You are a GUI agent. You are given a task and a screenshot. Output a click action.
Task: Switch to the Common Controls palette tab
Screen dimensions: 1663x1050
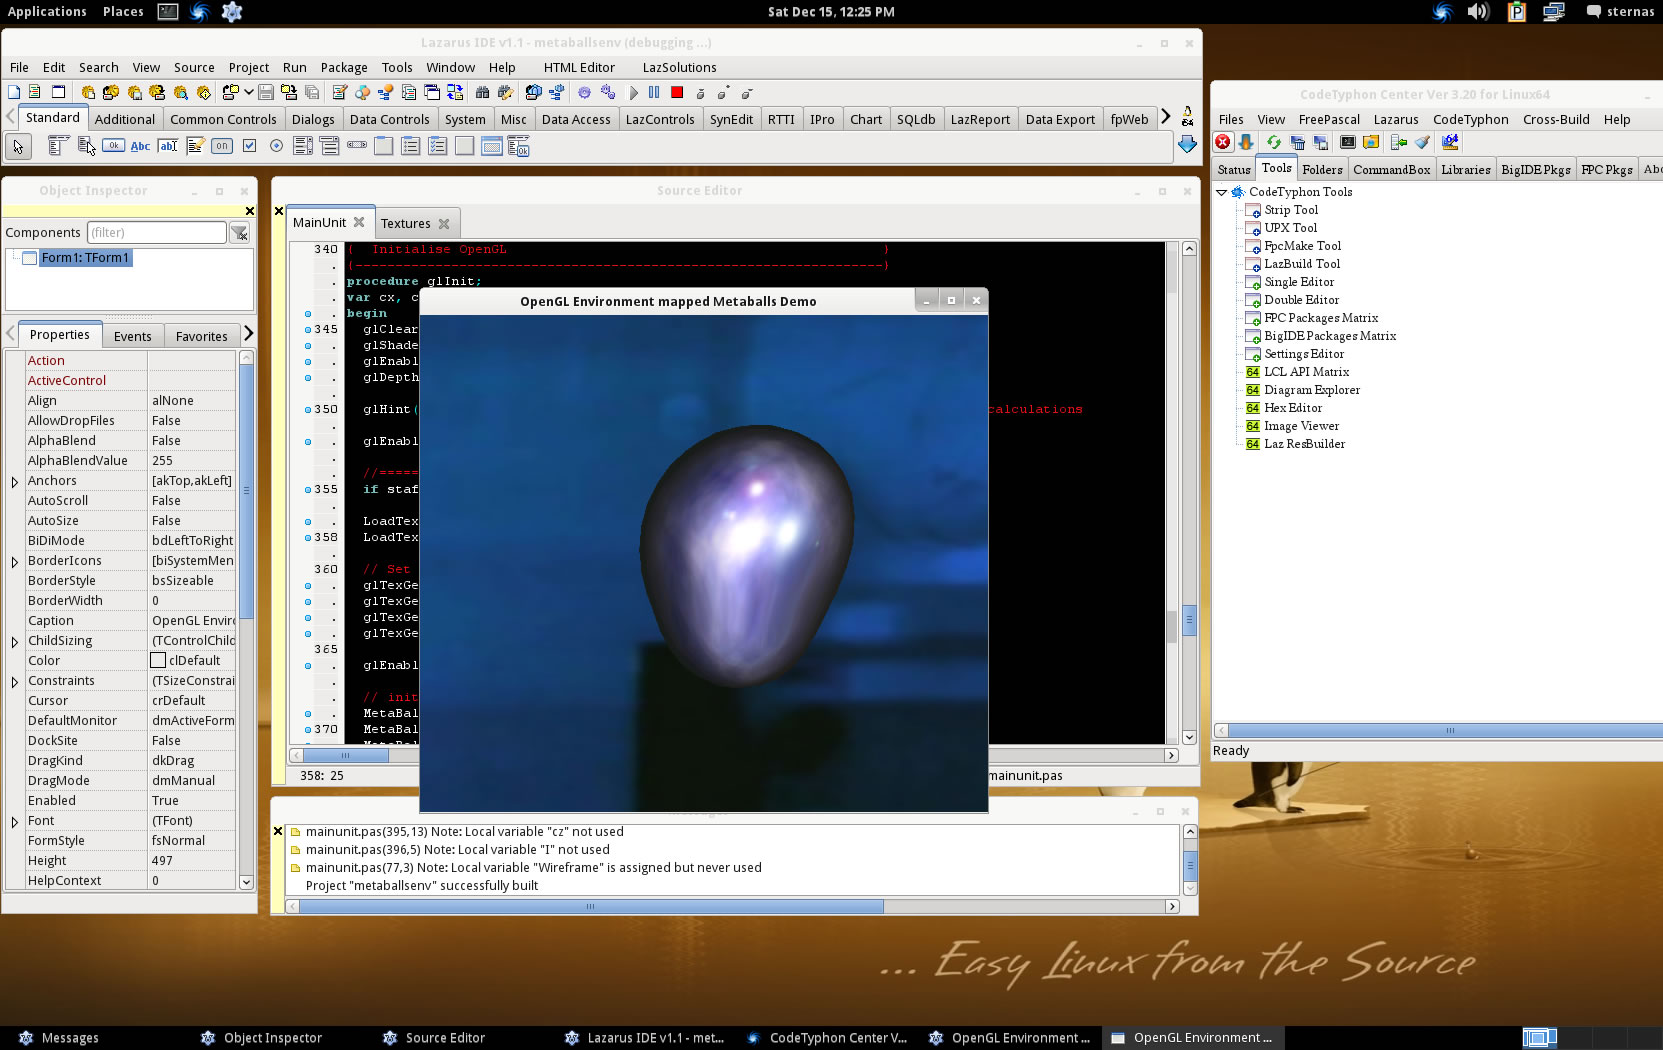point(223,119)
